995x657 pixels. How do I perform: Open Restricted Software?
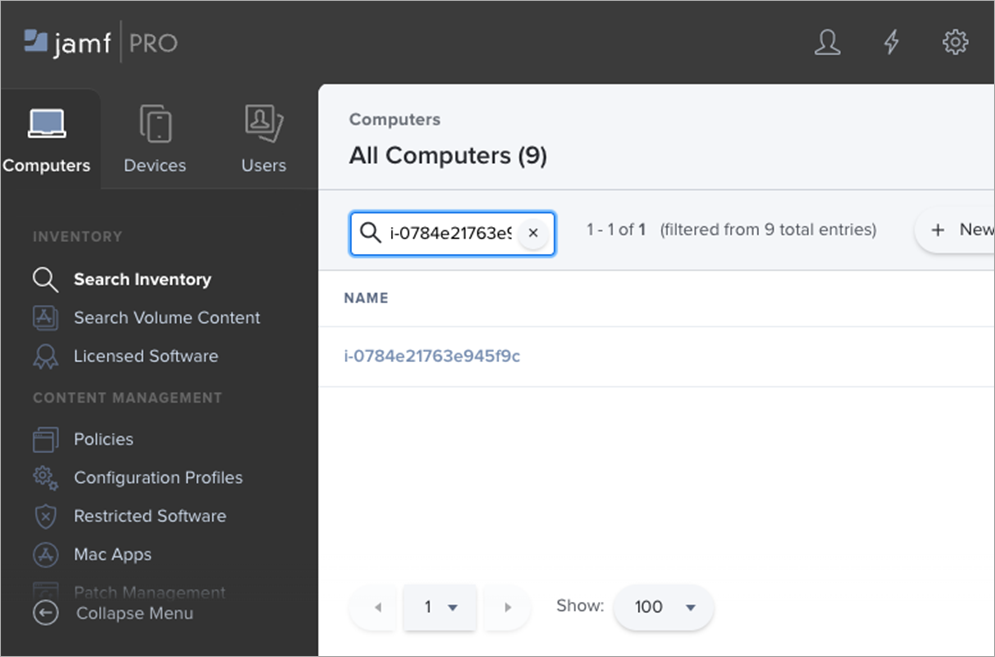(x=150, y=516)
